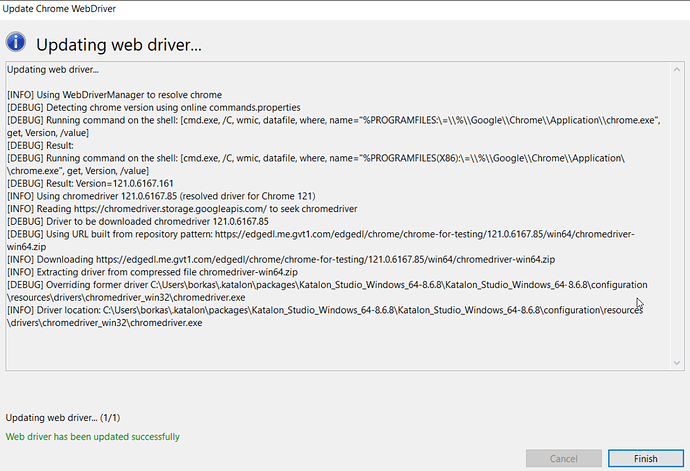Click the blue information icon
Image resolution: width=690 pixels, height=471 pixels.
point(15,43)
